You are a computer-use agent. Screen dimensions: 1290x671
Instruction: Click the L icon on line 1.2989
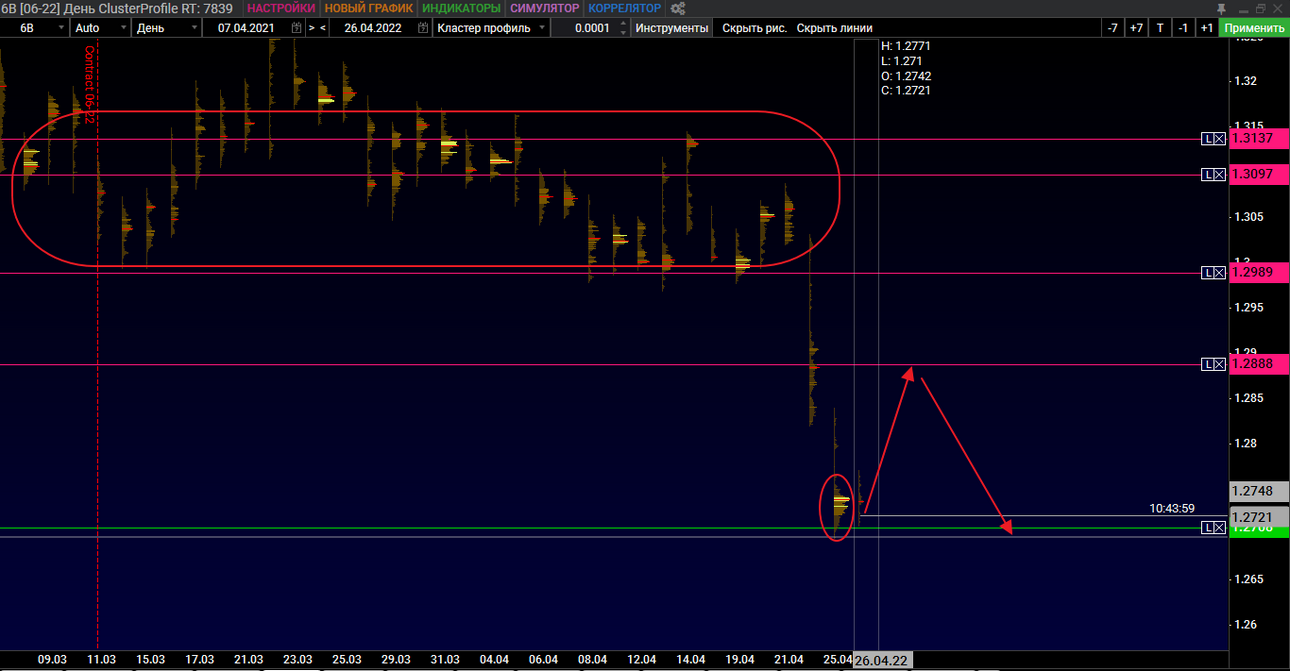coord(1207,273)
